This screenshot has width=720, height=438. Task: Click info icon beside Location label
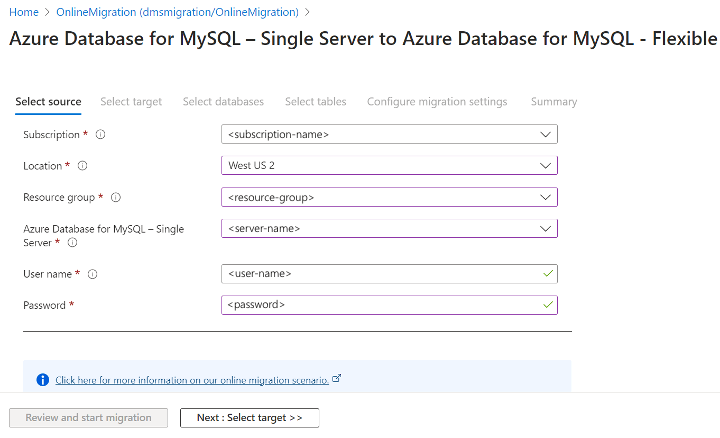pos(82,166)
